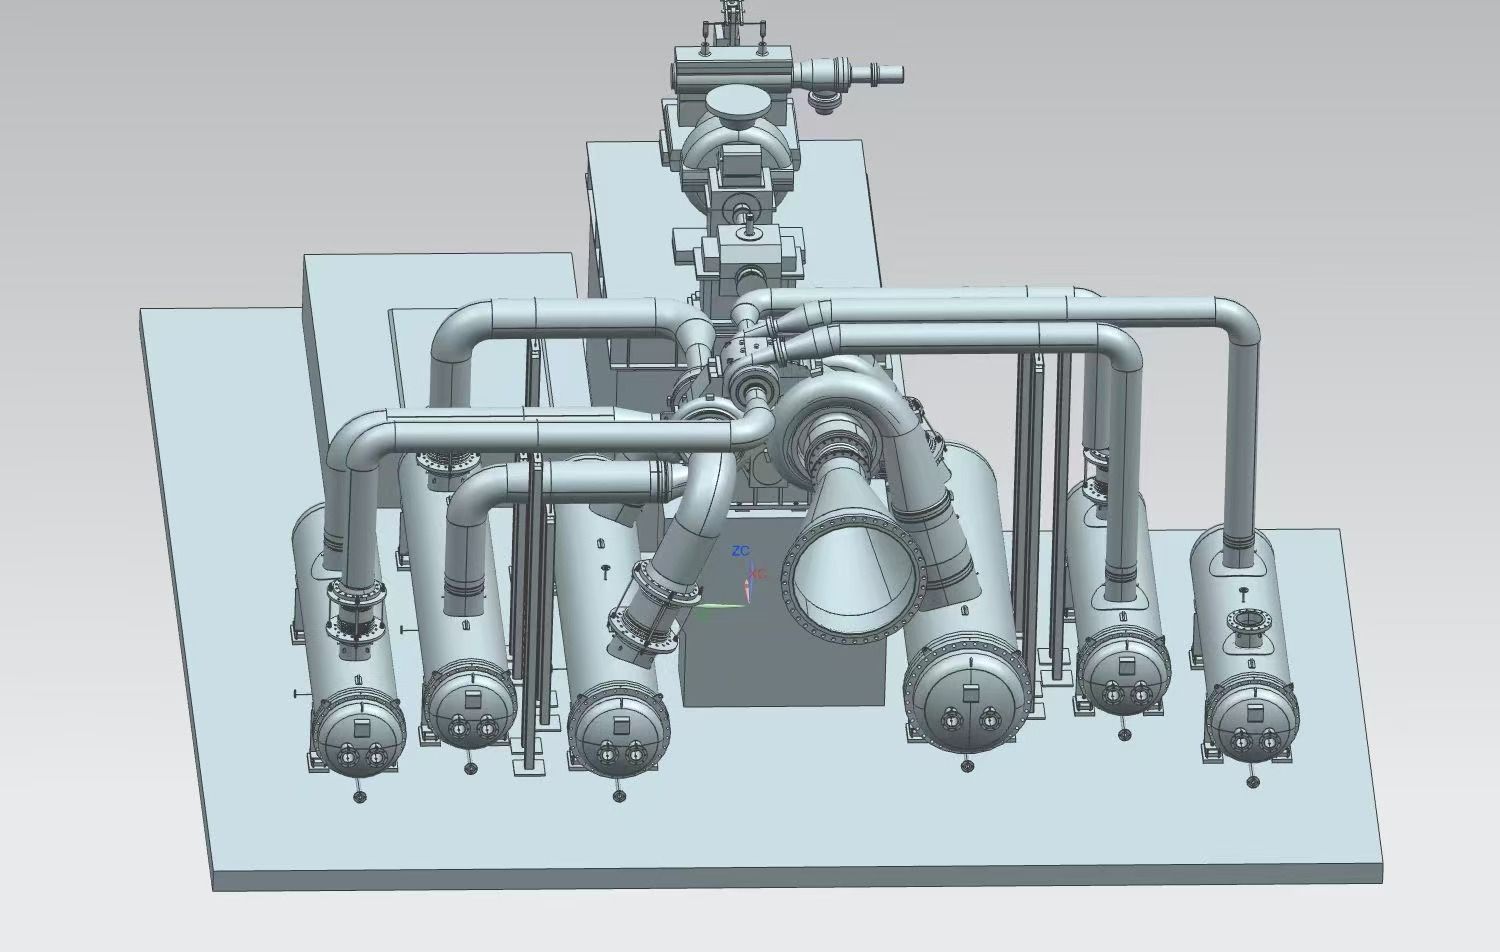The height and width of the screenshot is (952, 1500).
Task: Select the XC axis label of the triad
Action: click(x=758, y=574)
